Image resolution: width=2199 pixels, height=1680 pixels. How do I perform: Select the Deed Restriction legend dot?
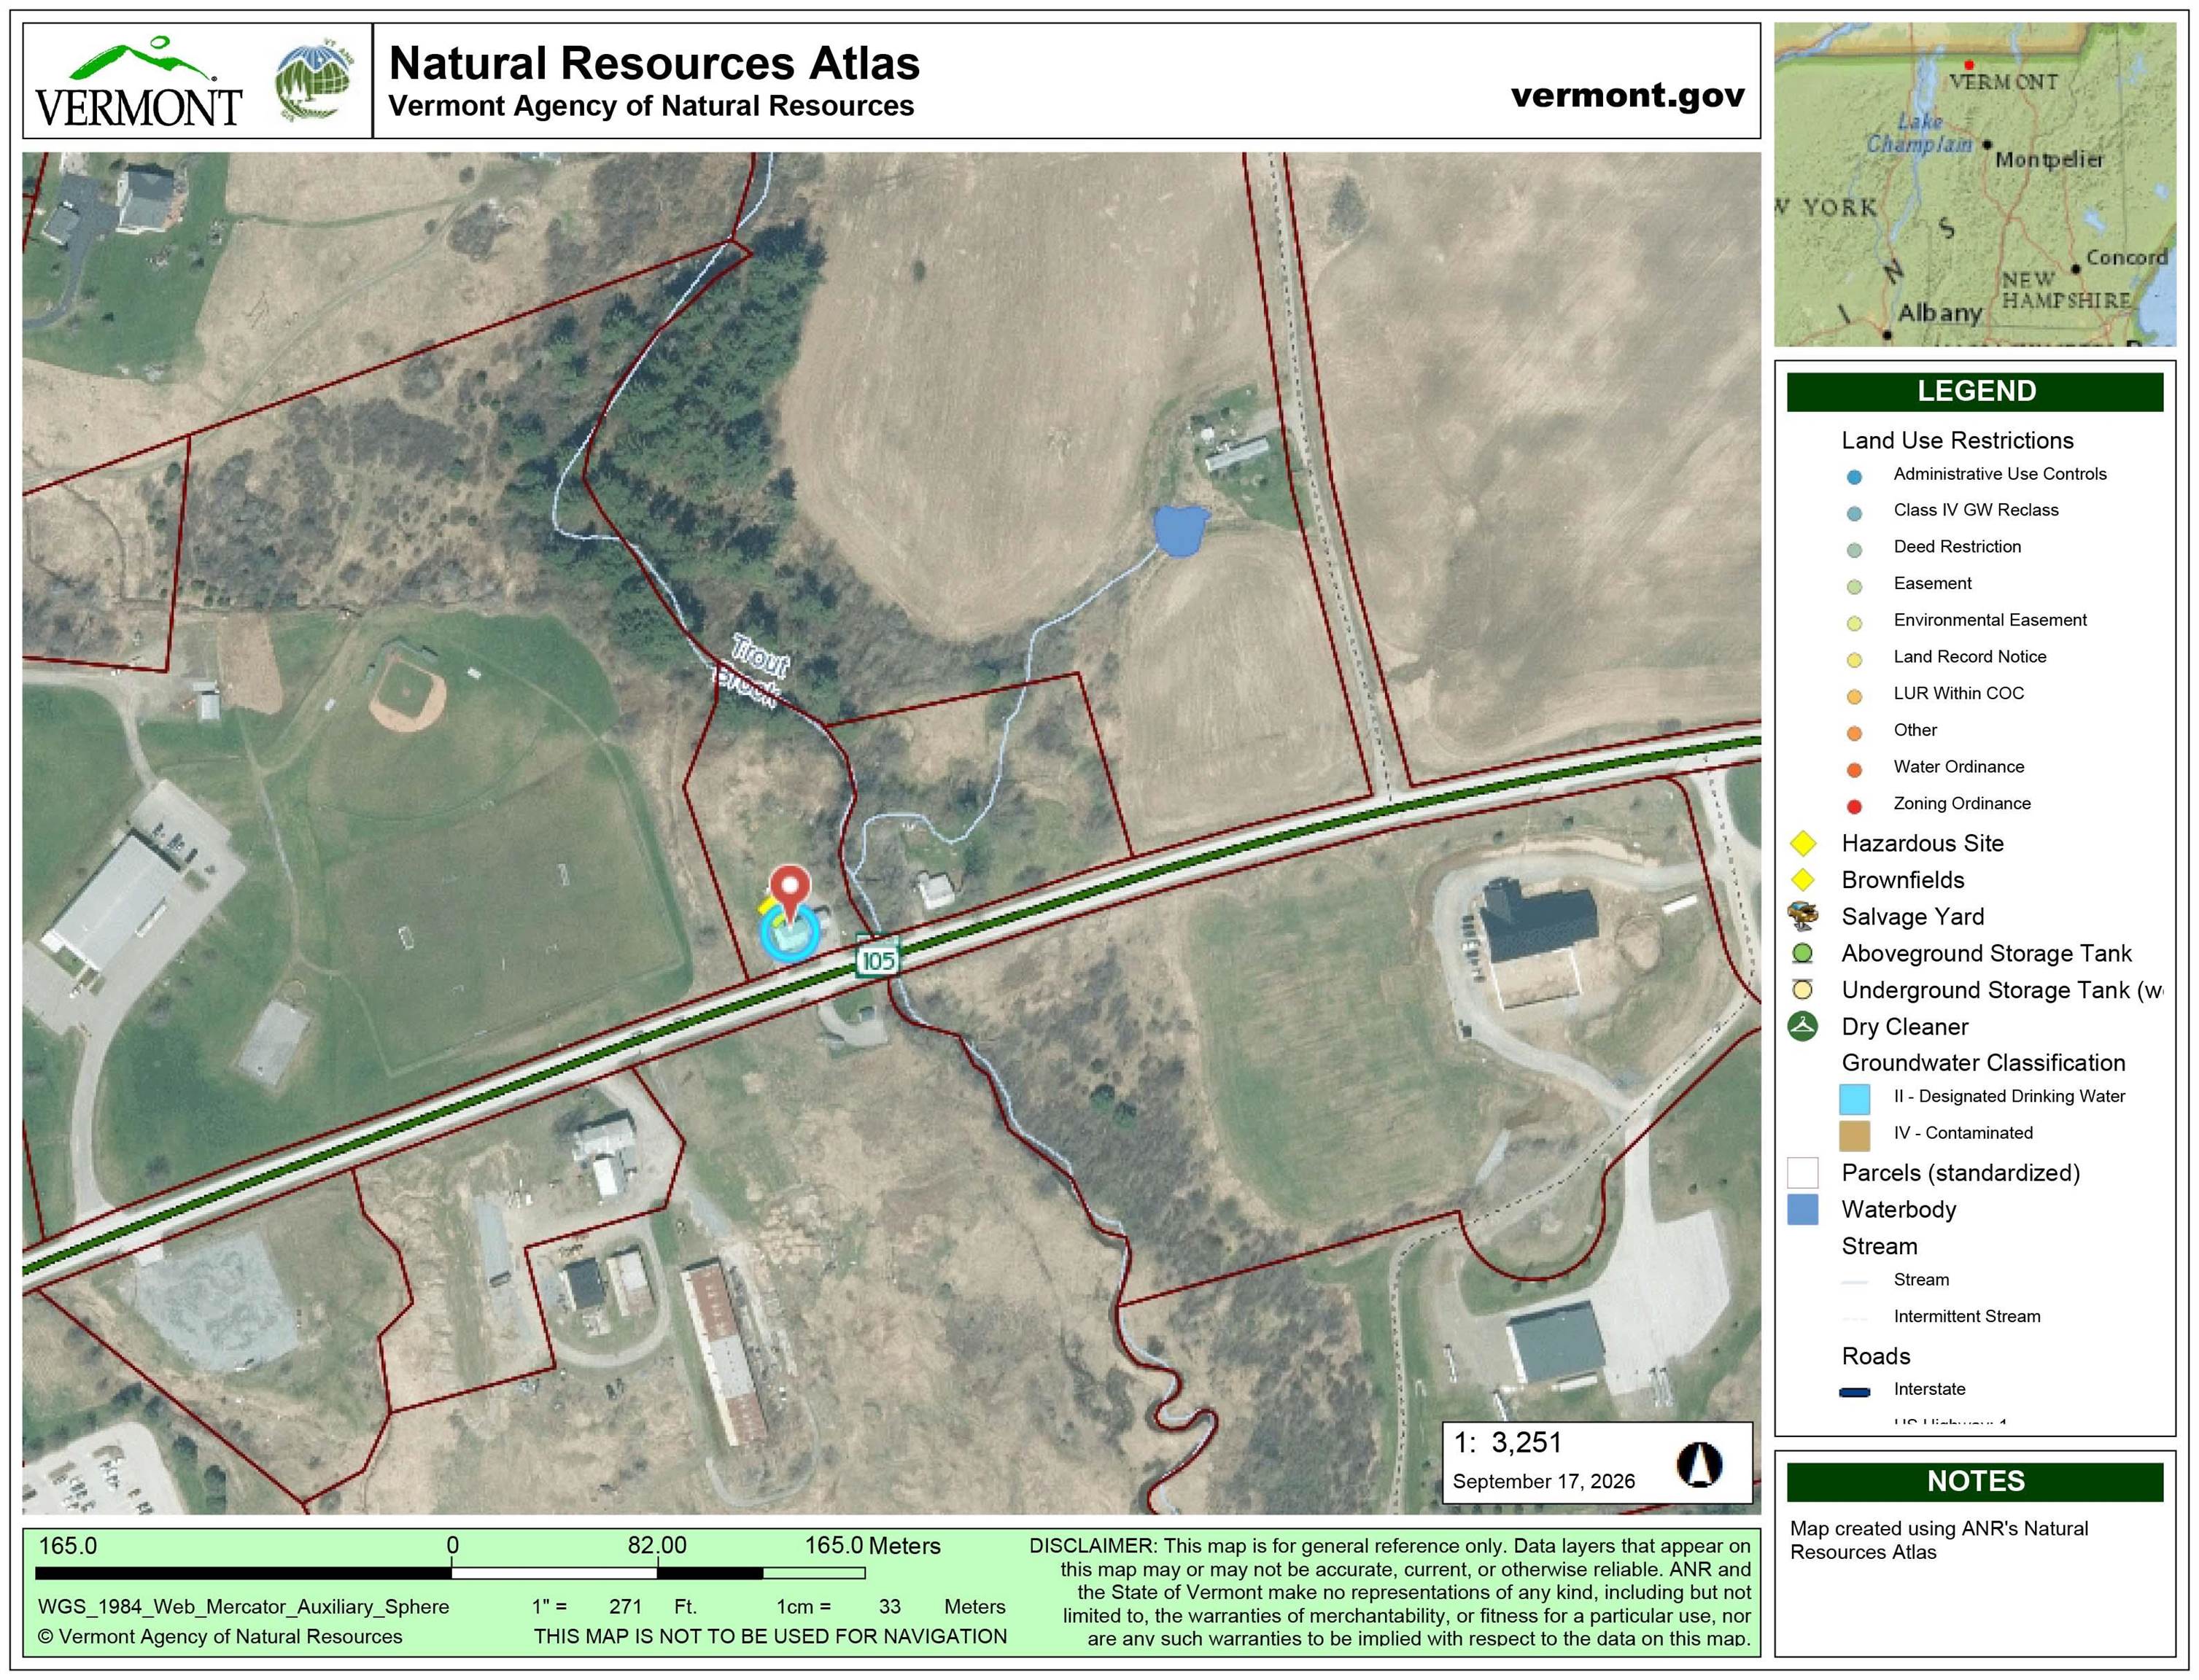point(1854,550)
